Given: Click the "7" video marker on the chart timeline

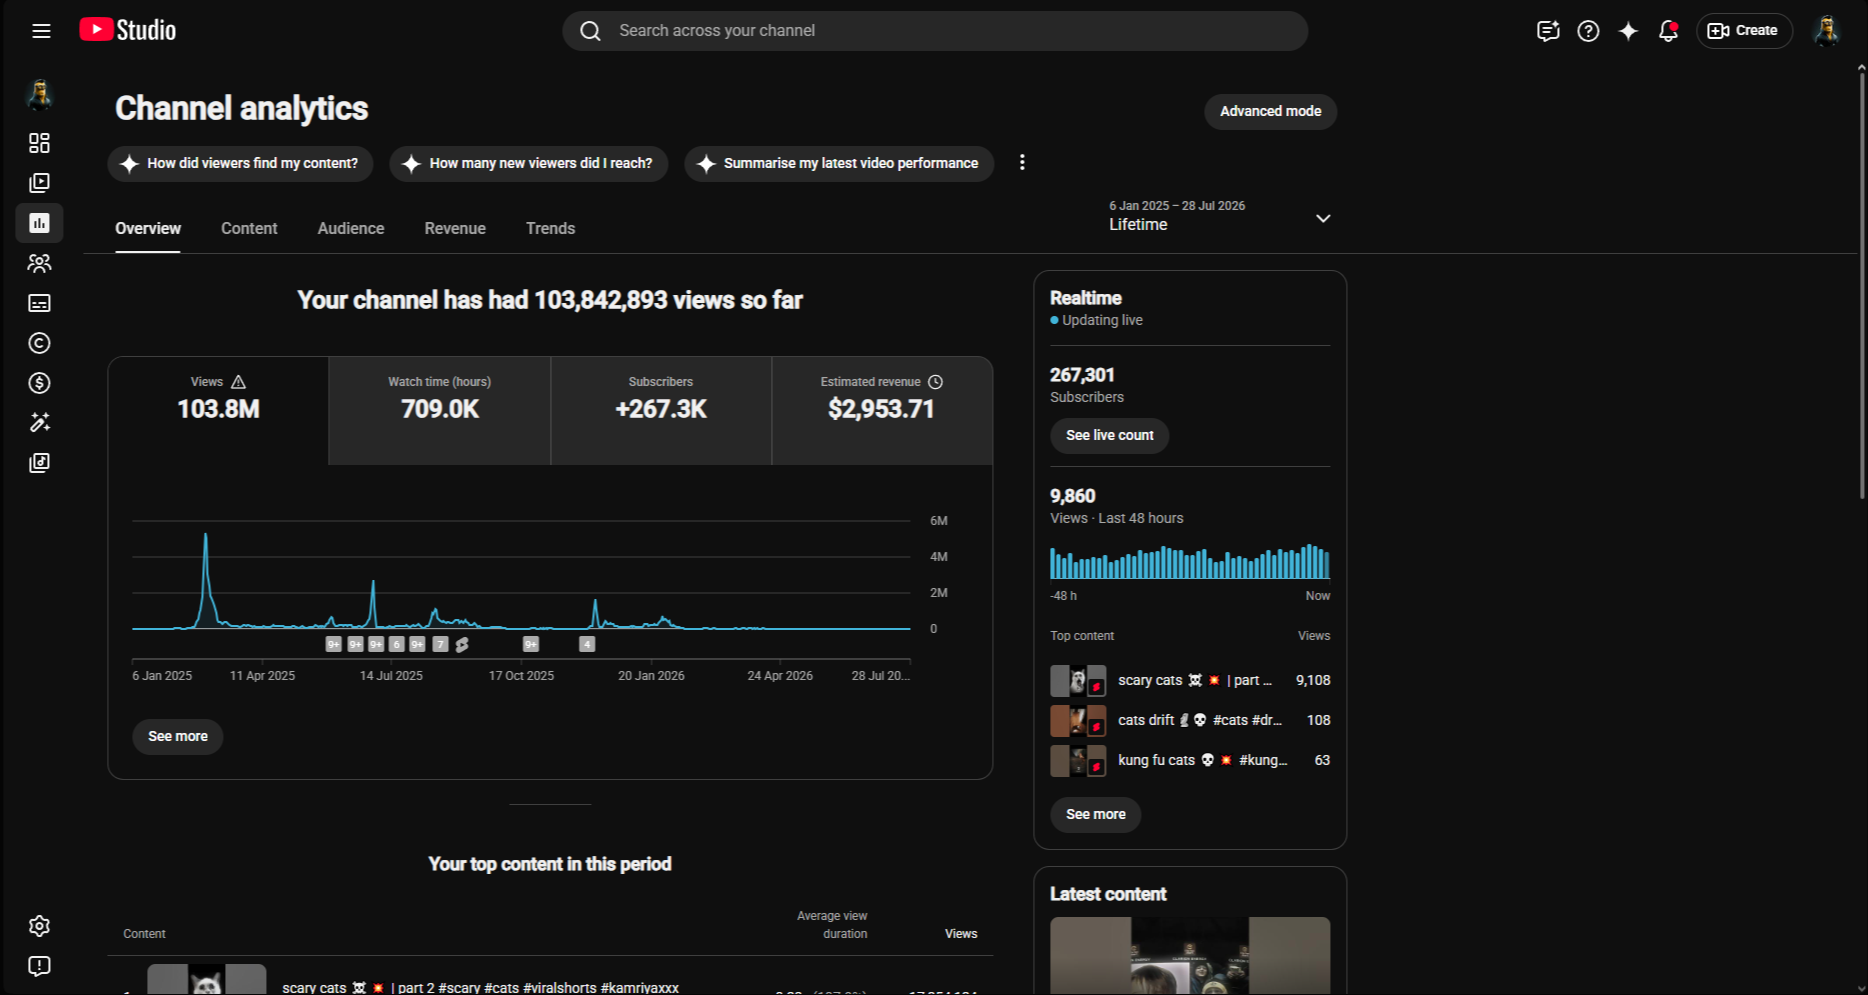Looking at the screenshot, I should 440,645.
